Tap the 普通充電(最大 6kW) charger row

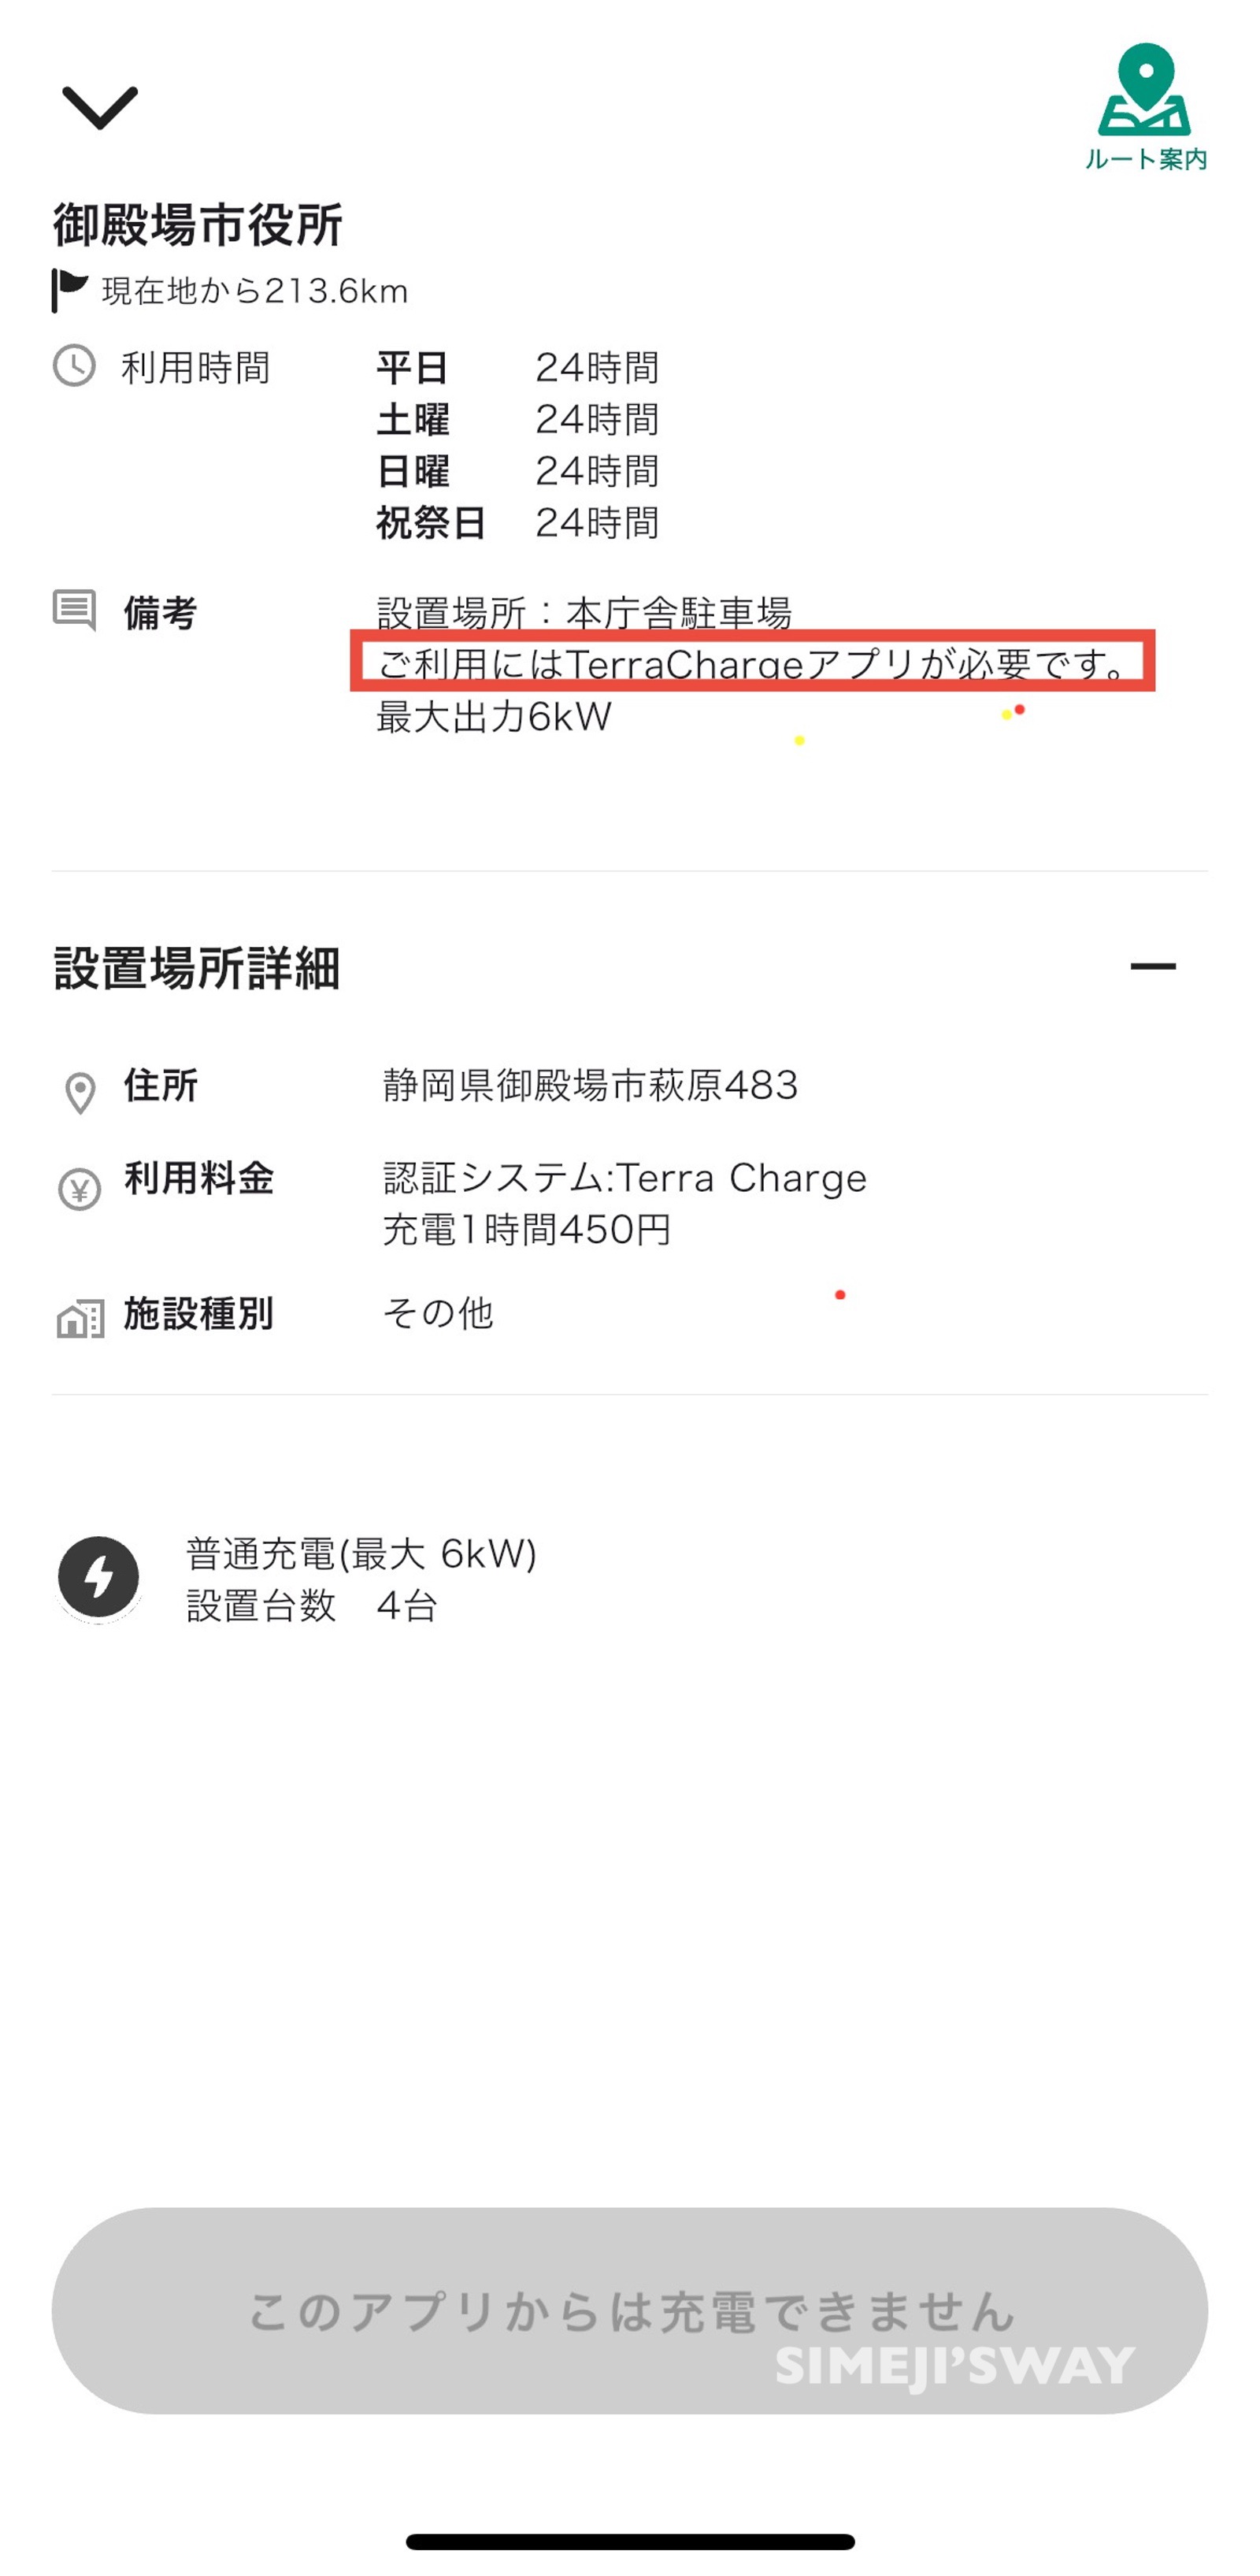coord(361,1554)
